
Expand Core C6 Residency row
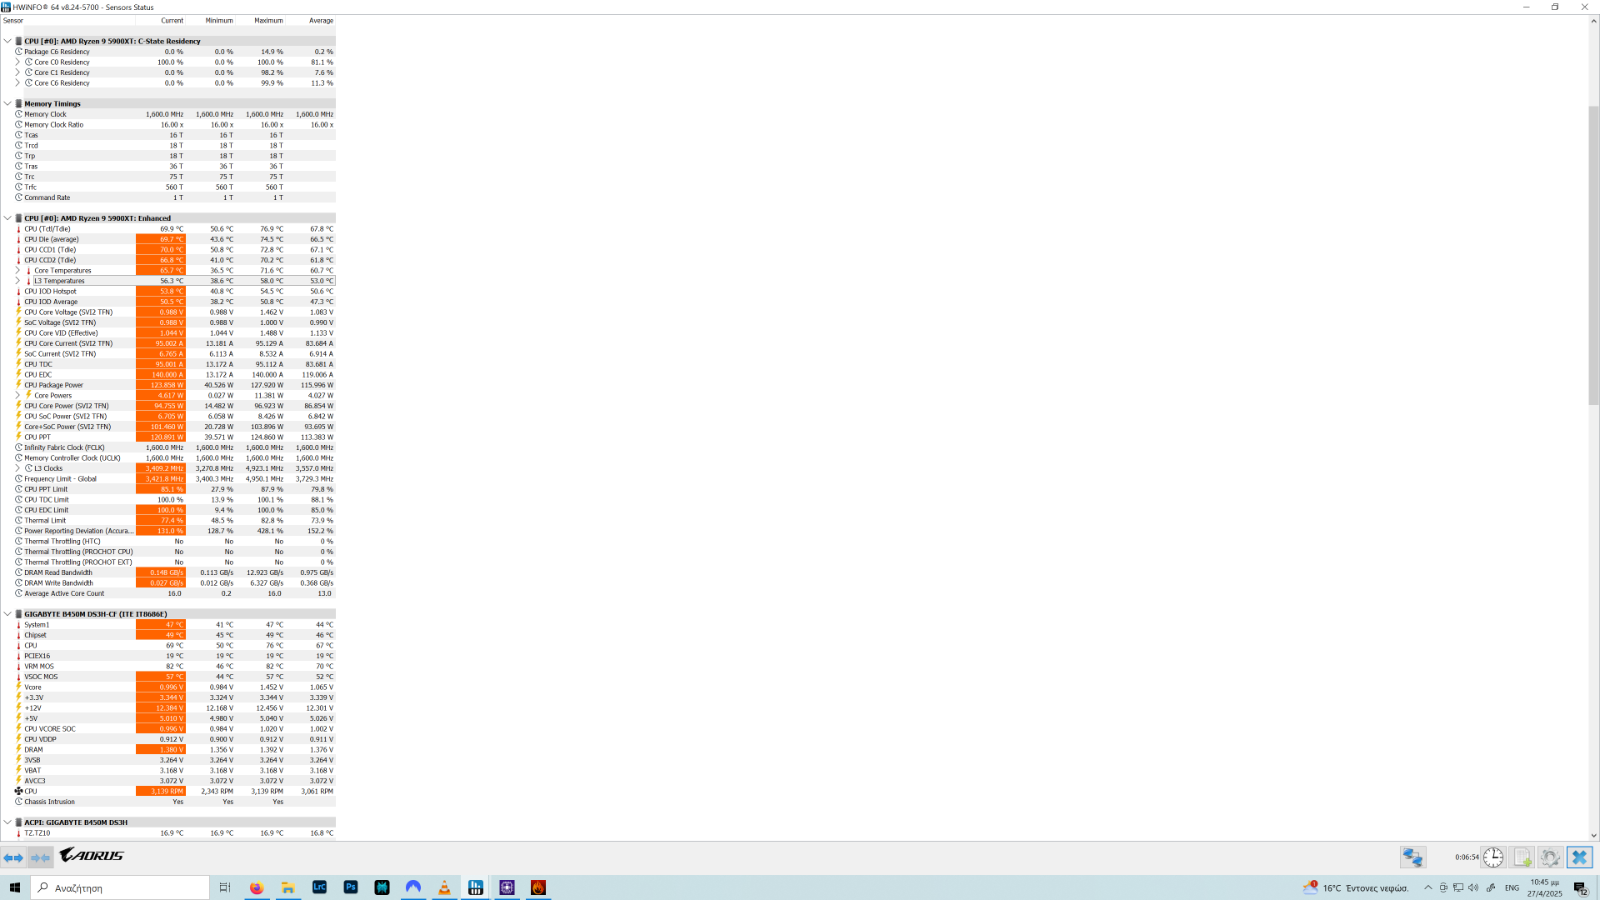17,83
